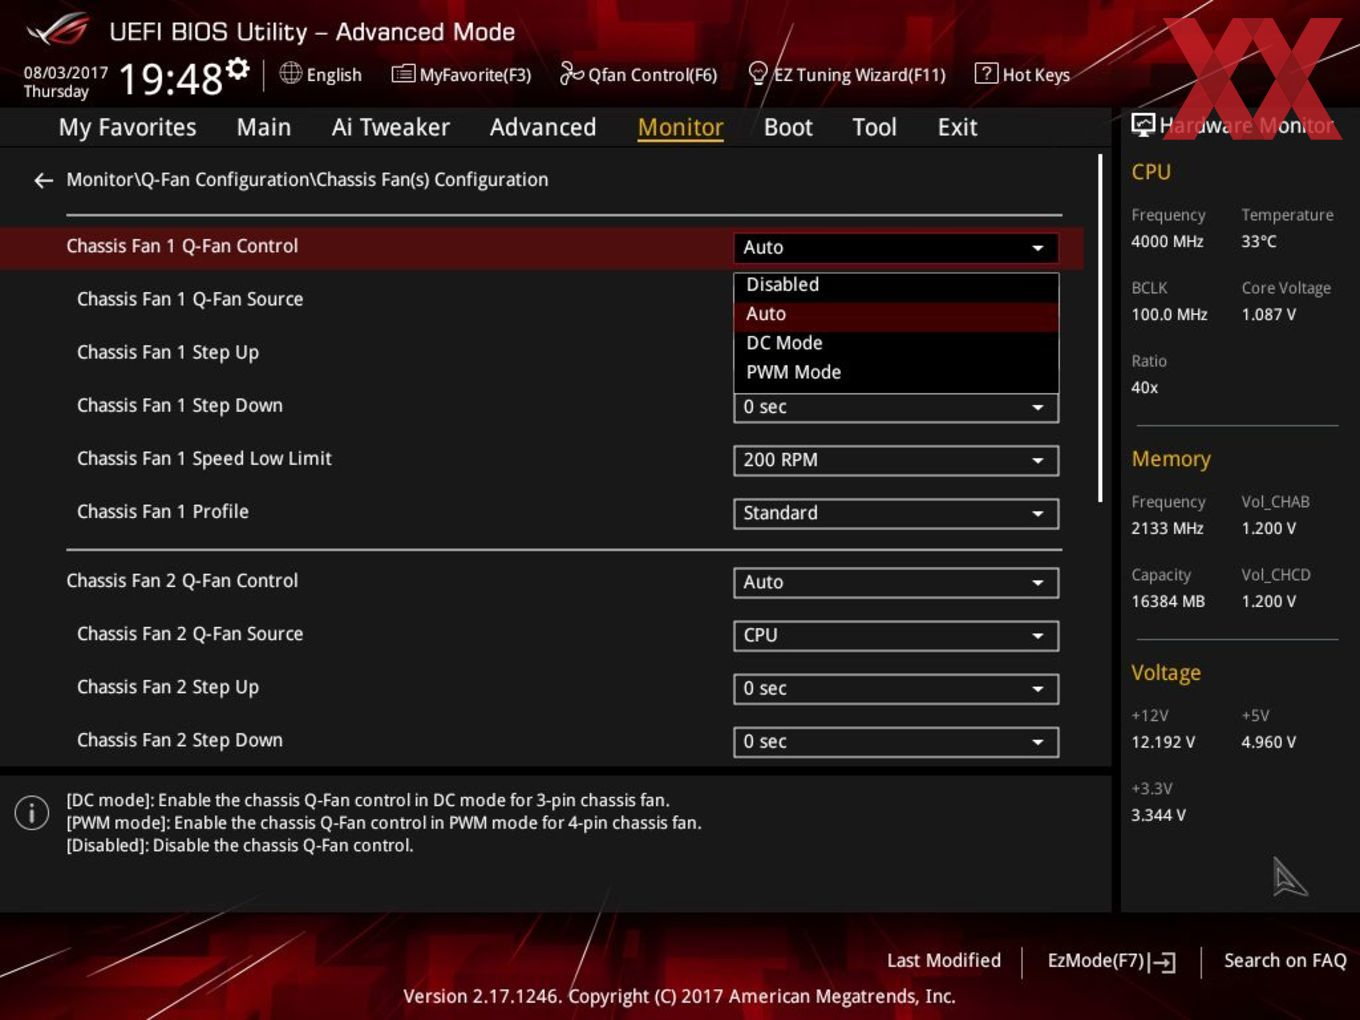Open Chassis Fan 2 Q-Fan Control dropdown
Viewport: 1360px width, 1020px height.
(x=896, y=582)
